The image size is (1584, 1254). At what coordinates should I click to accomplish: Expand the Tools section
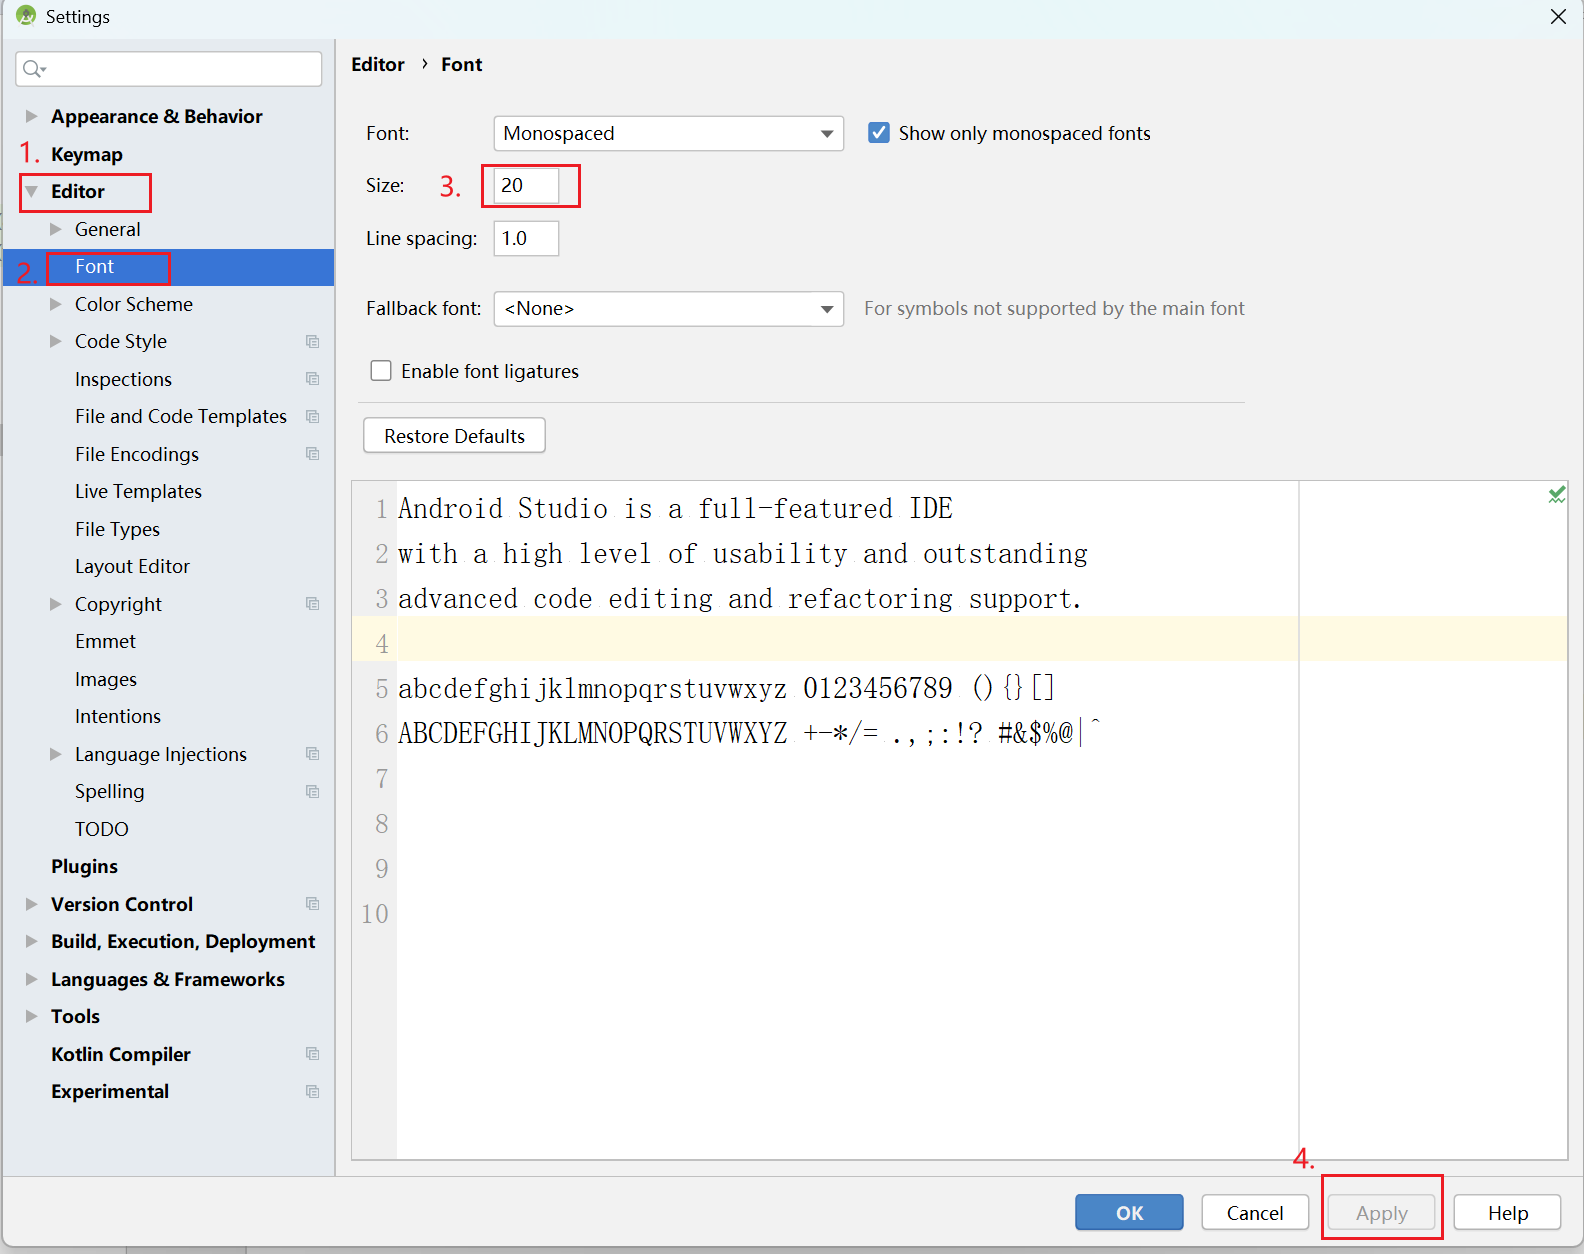(31, 1016)
